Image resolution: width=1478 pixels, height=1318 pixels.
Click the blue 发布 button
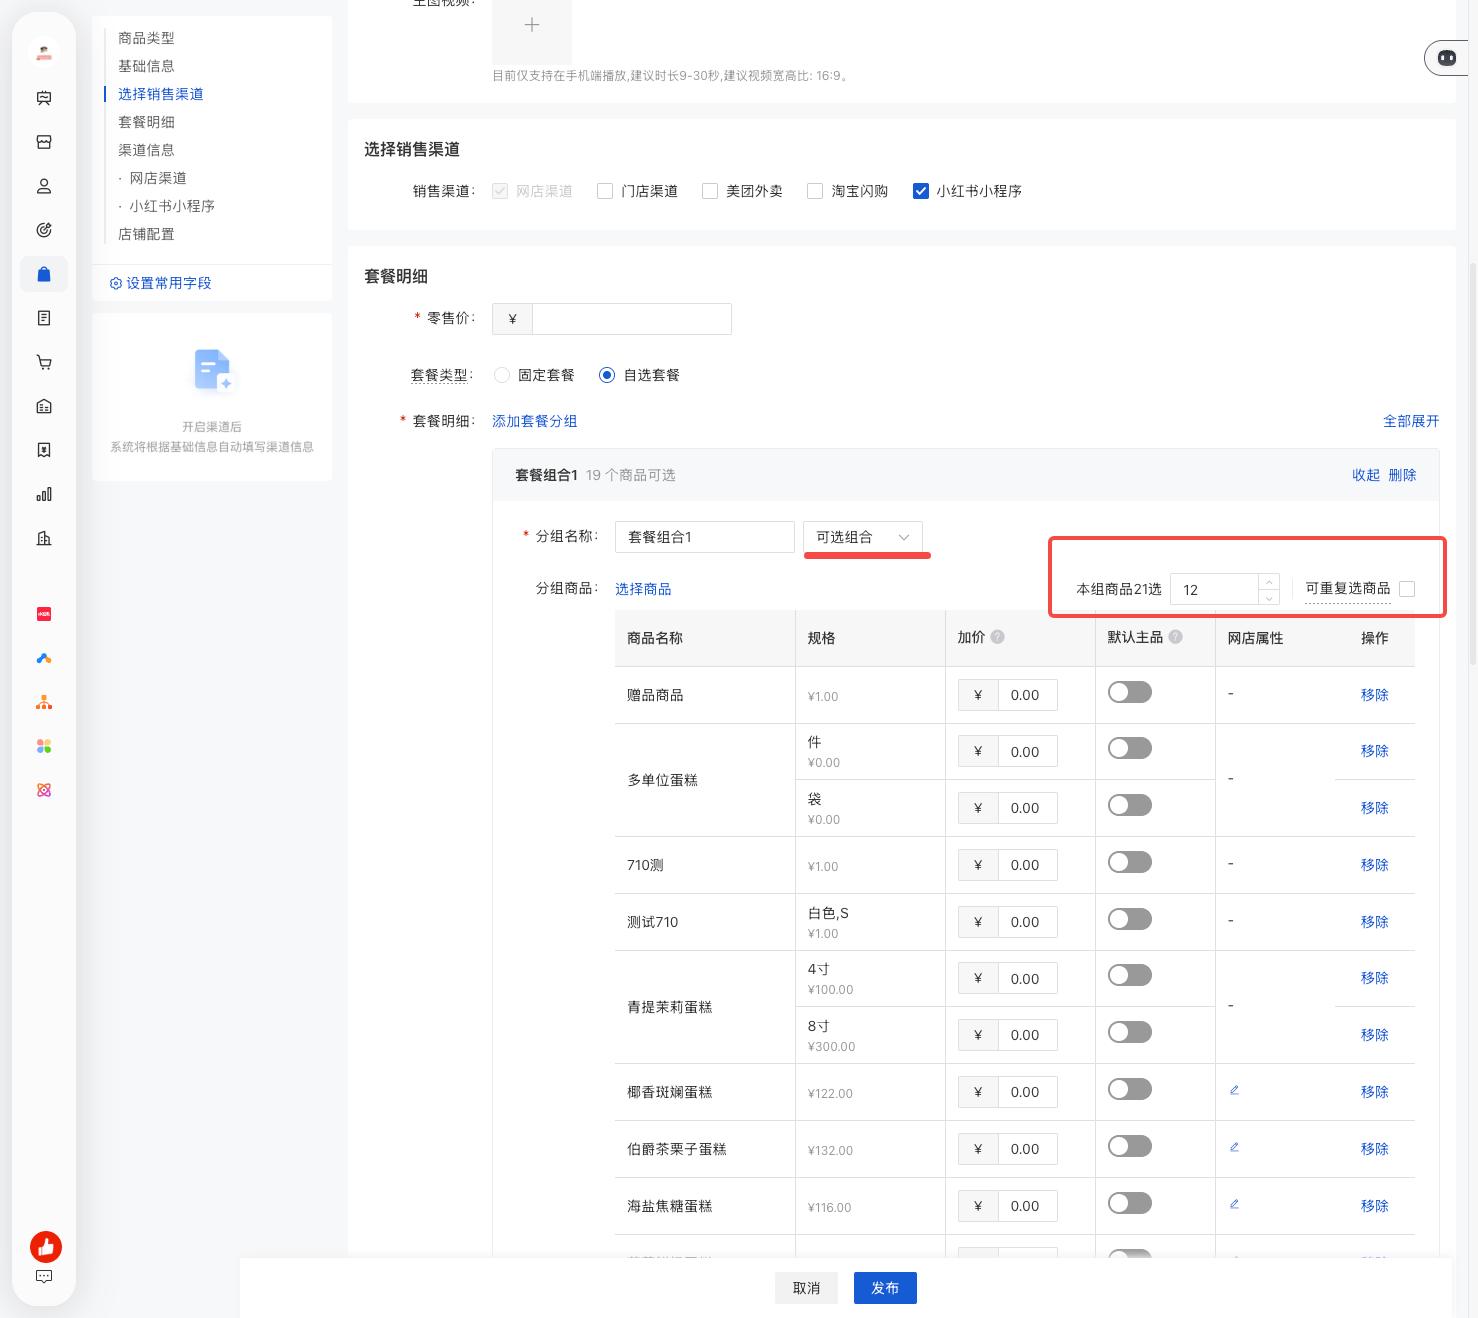(885, 1288)
